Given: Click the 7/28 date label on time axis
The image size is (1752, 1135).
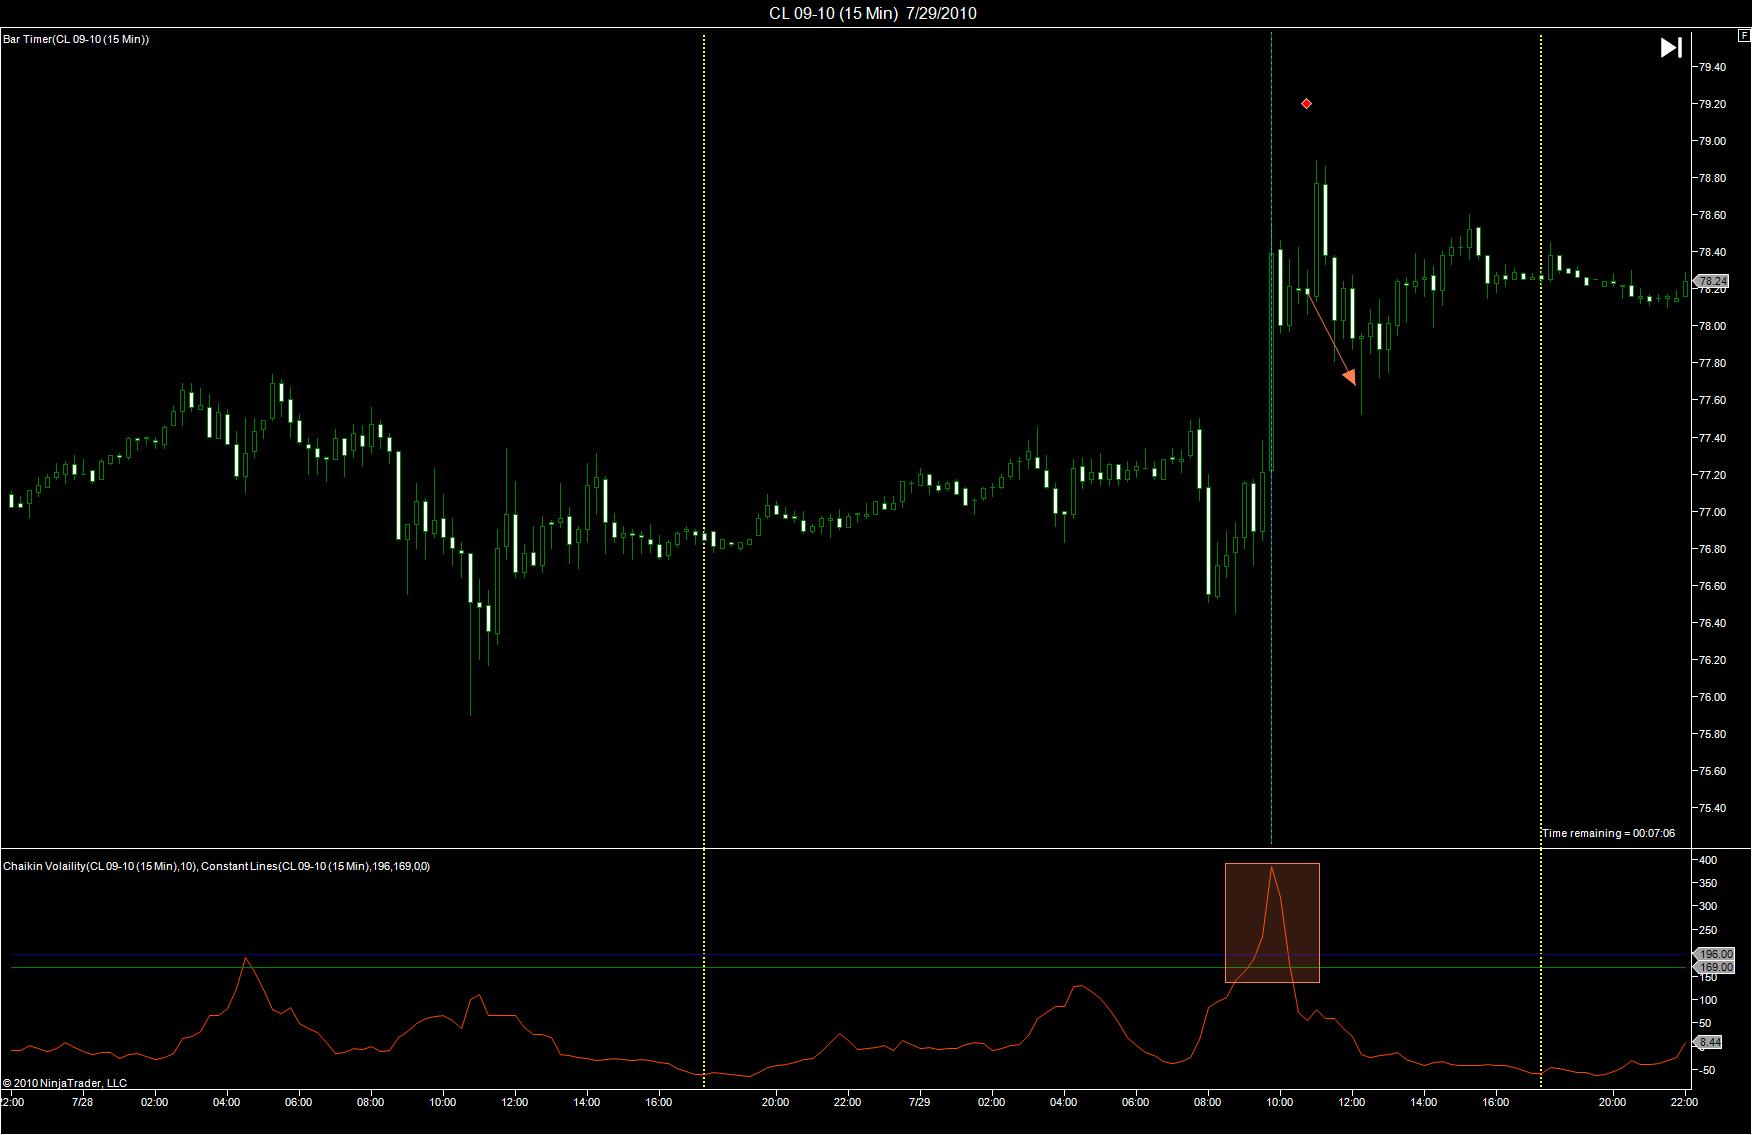Looking at the screenshot, I should point(83,1102).
